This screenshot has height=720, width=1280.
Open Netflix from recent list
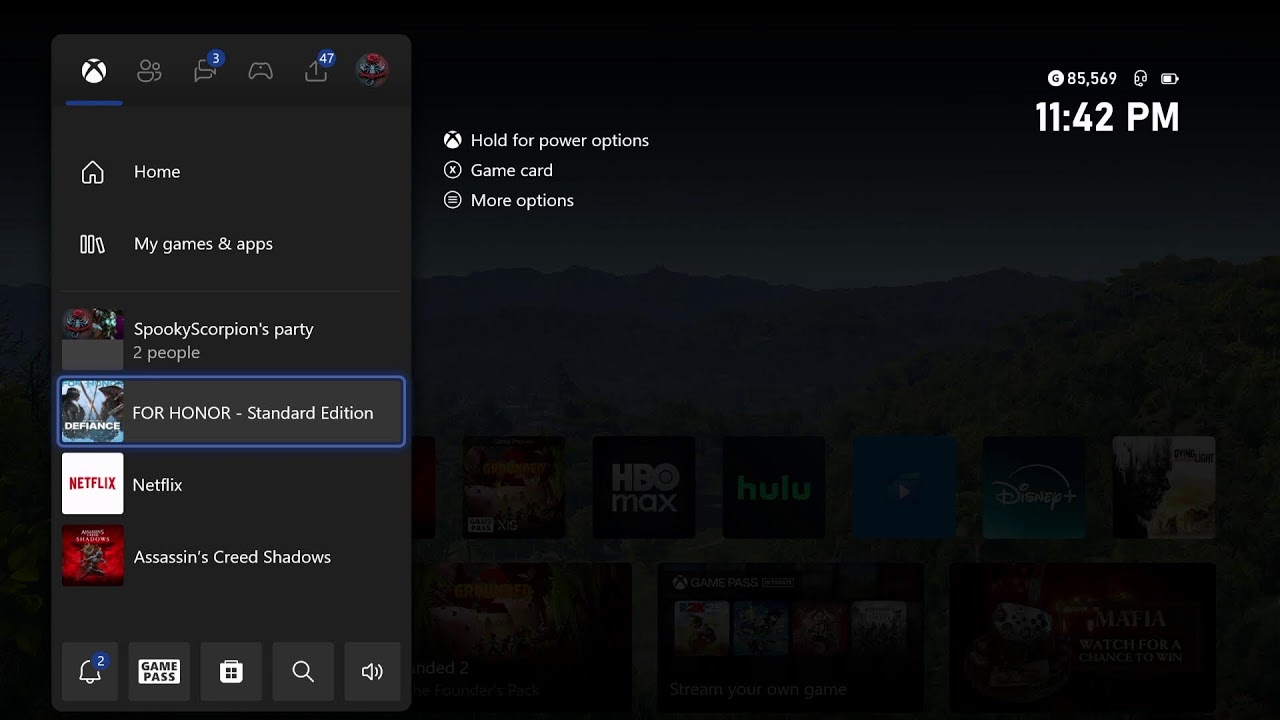click(x=231, y=484)
